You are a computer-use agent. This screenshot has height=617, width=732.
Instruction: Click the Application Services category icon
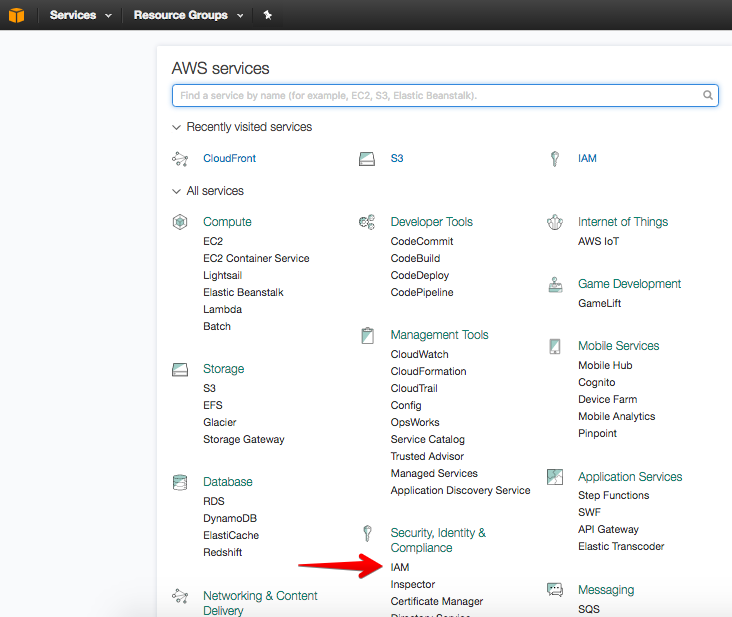[x=555, y=477]
